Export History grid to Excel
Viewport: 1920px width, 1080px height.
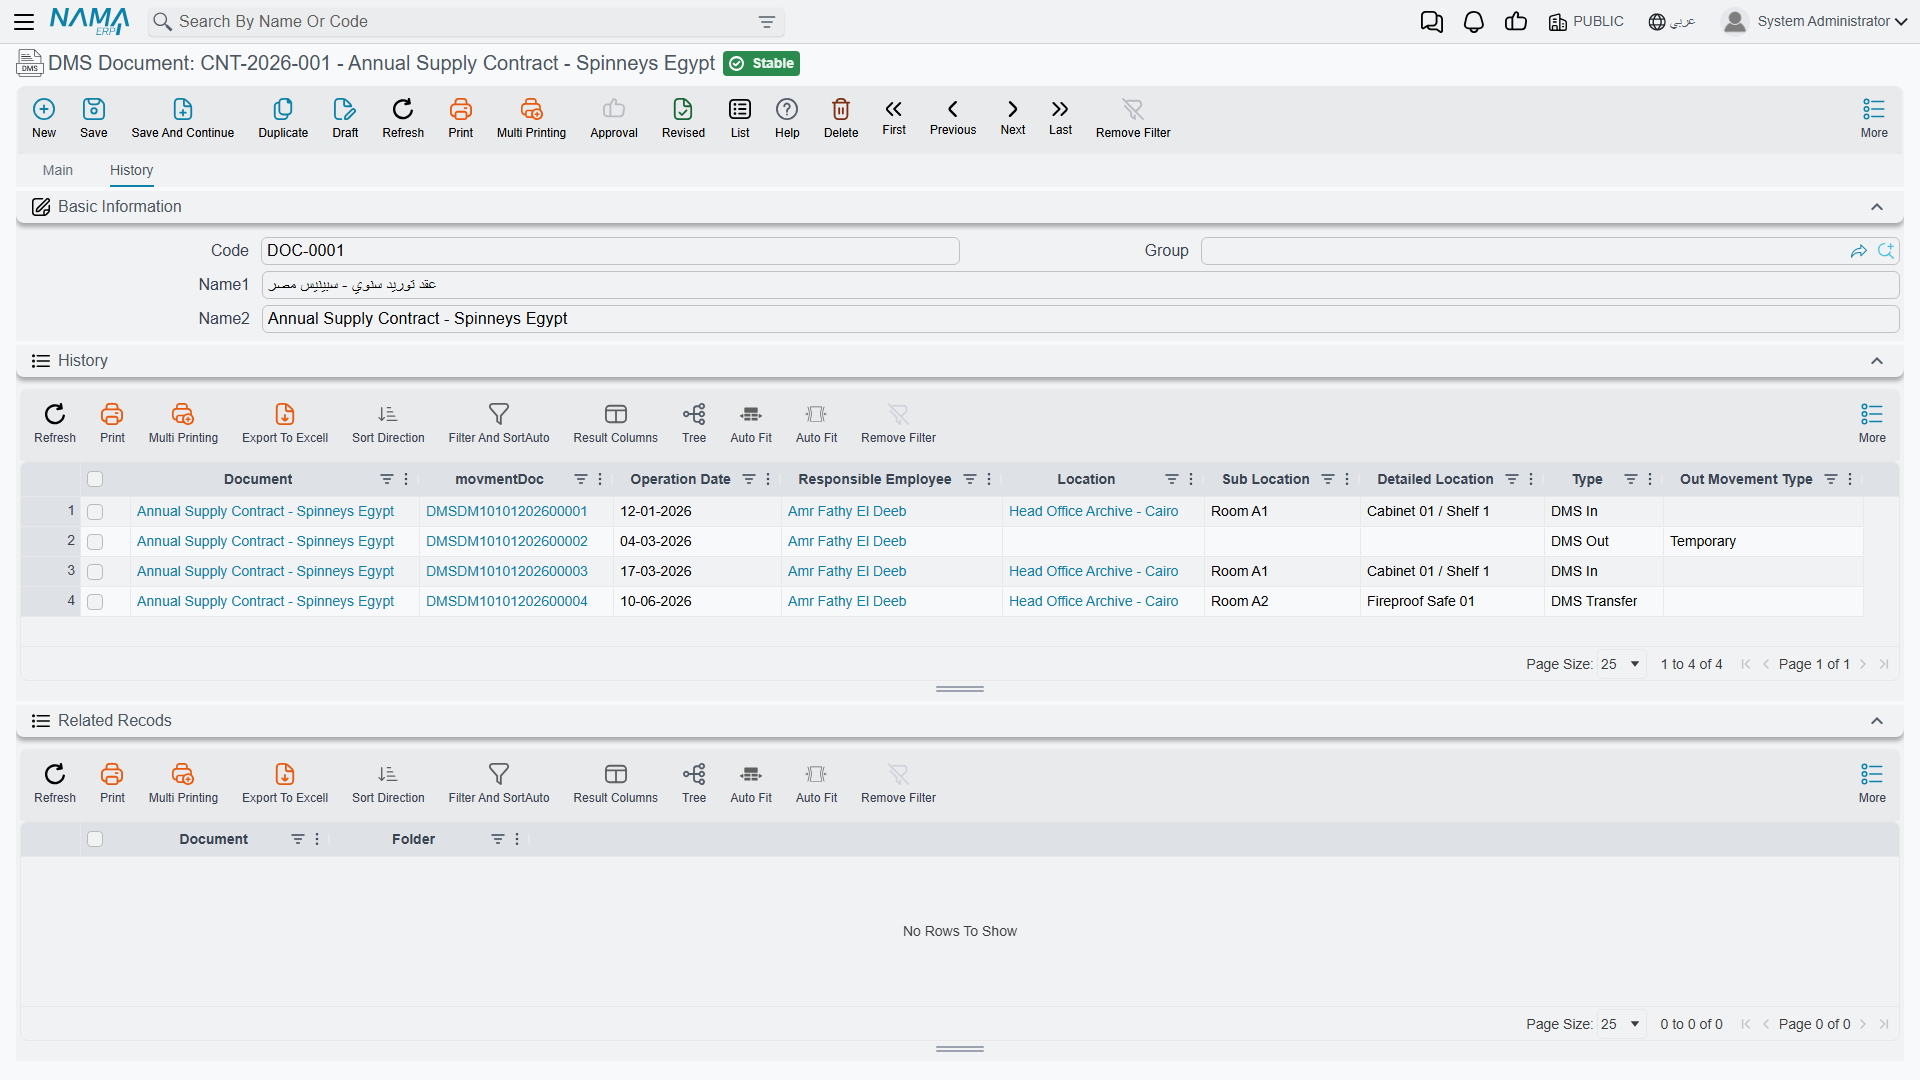pos(285,423)
